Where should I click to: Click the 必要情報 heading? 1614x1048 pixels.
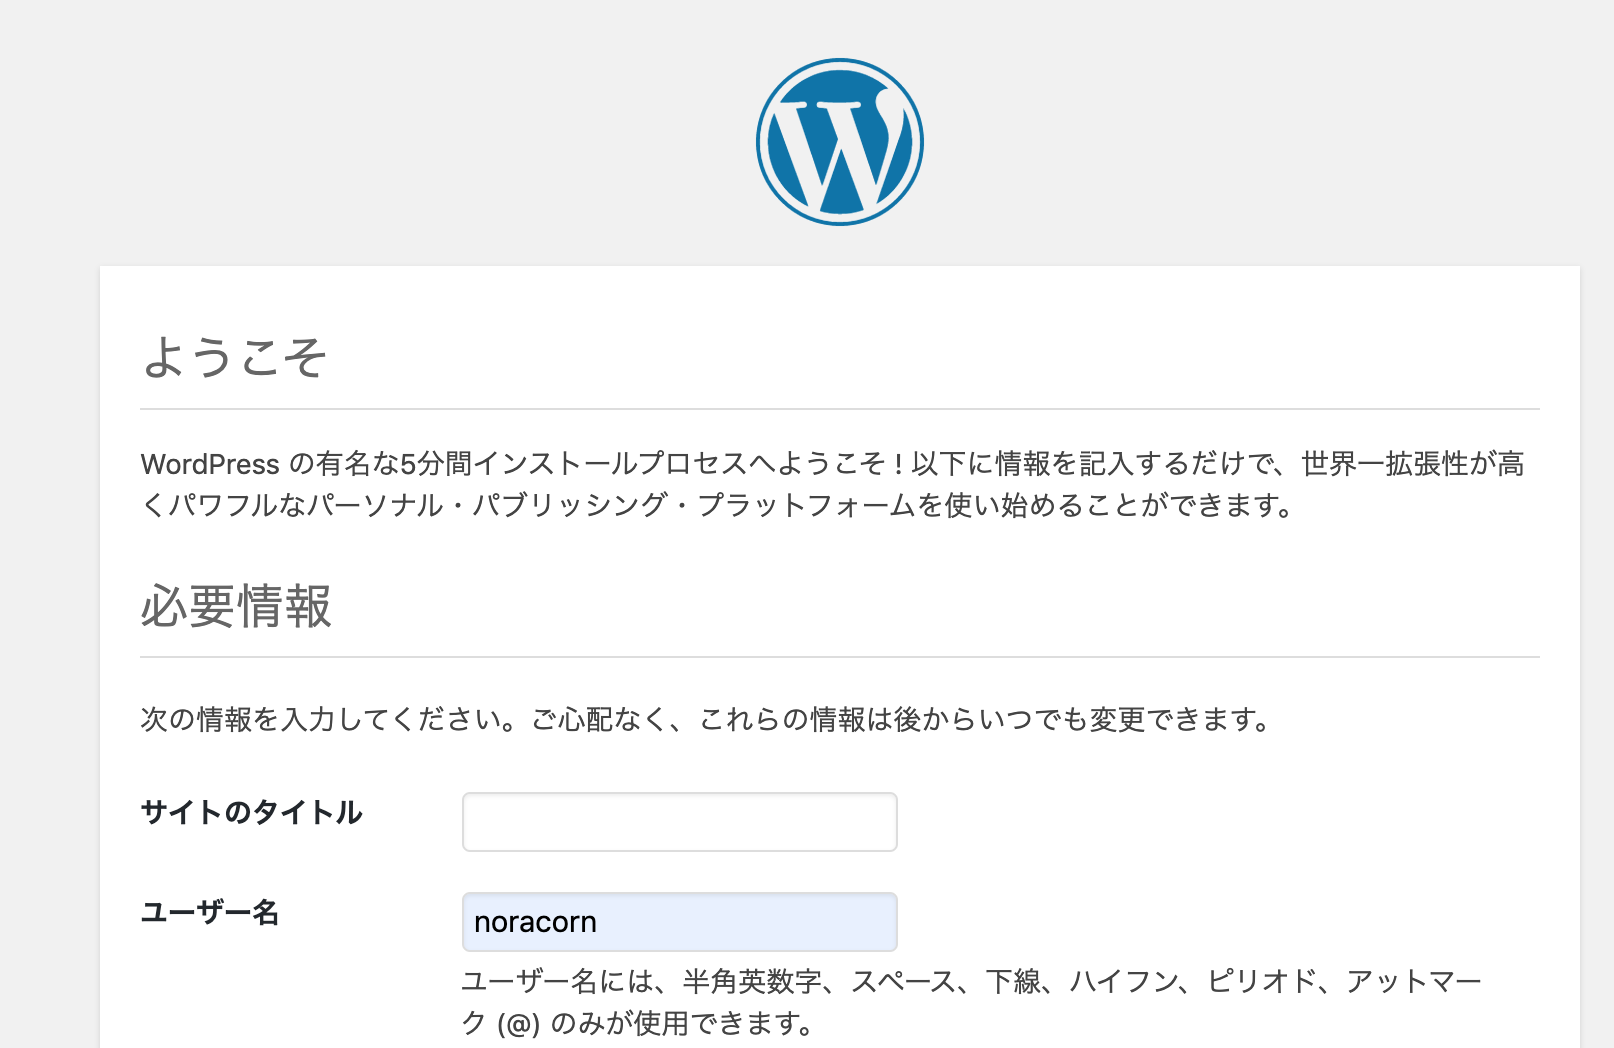[x=236, y=606]
